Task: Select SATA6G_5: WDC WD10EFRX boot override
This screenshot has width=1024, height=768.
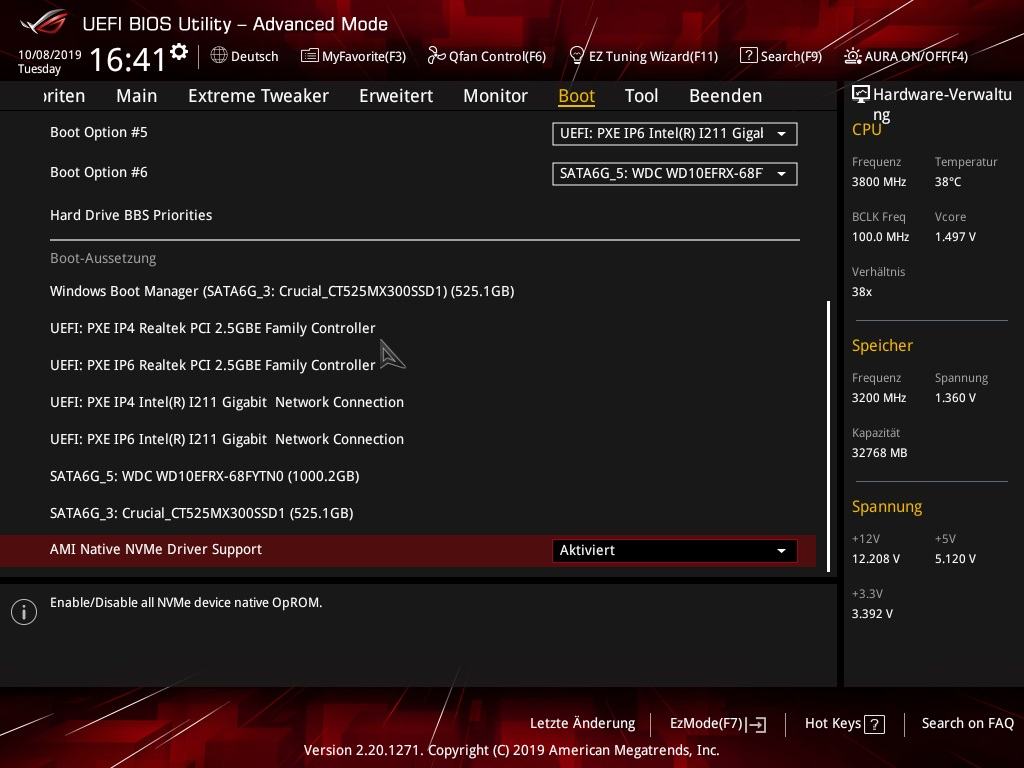Action: point(204,476)
